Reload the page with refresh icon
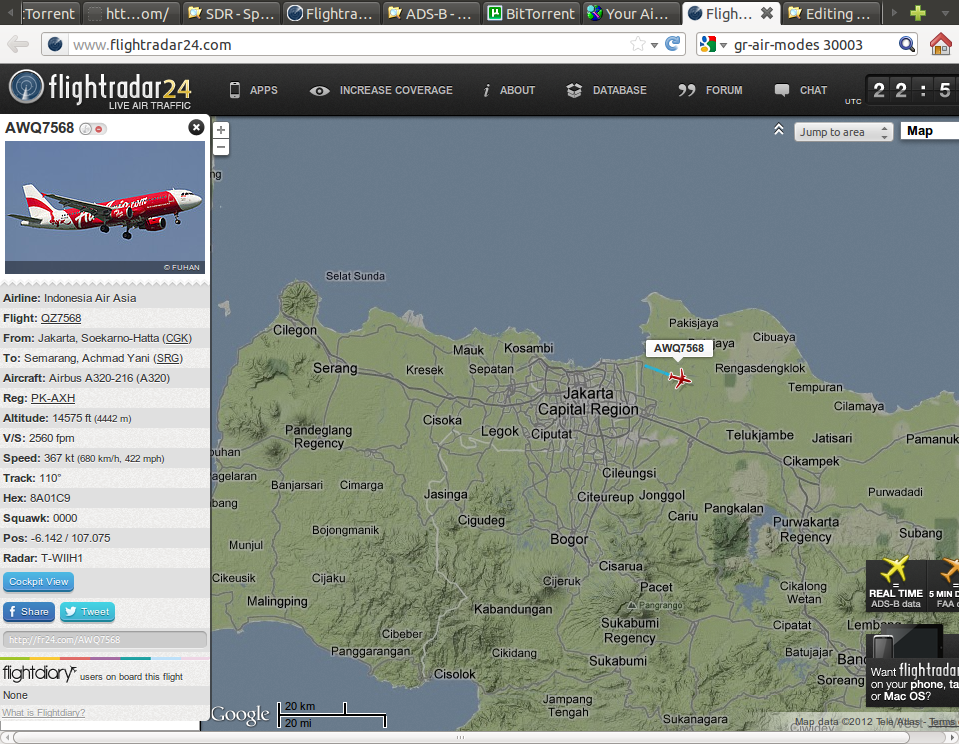 pyautogui.click(x=673, y=44)
